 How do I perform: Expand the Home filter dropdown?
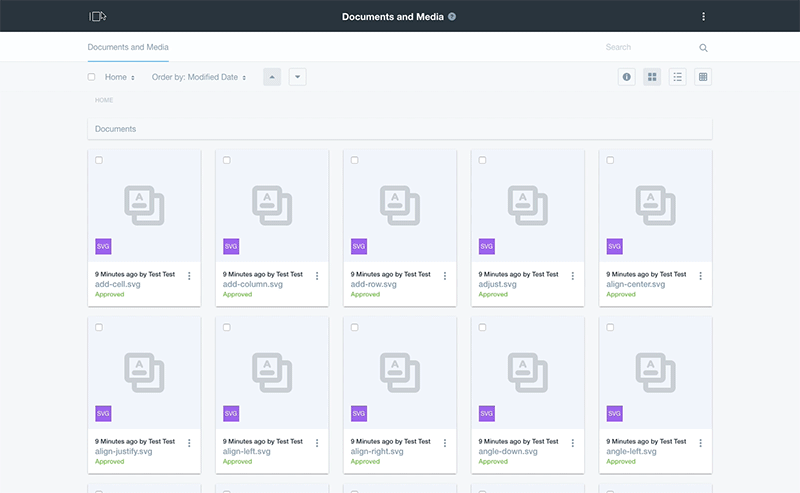click(119, 77)
